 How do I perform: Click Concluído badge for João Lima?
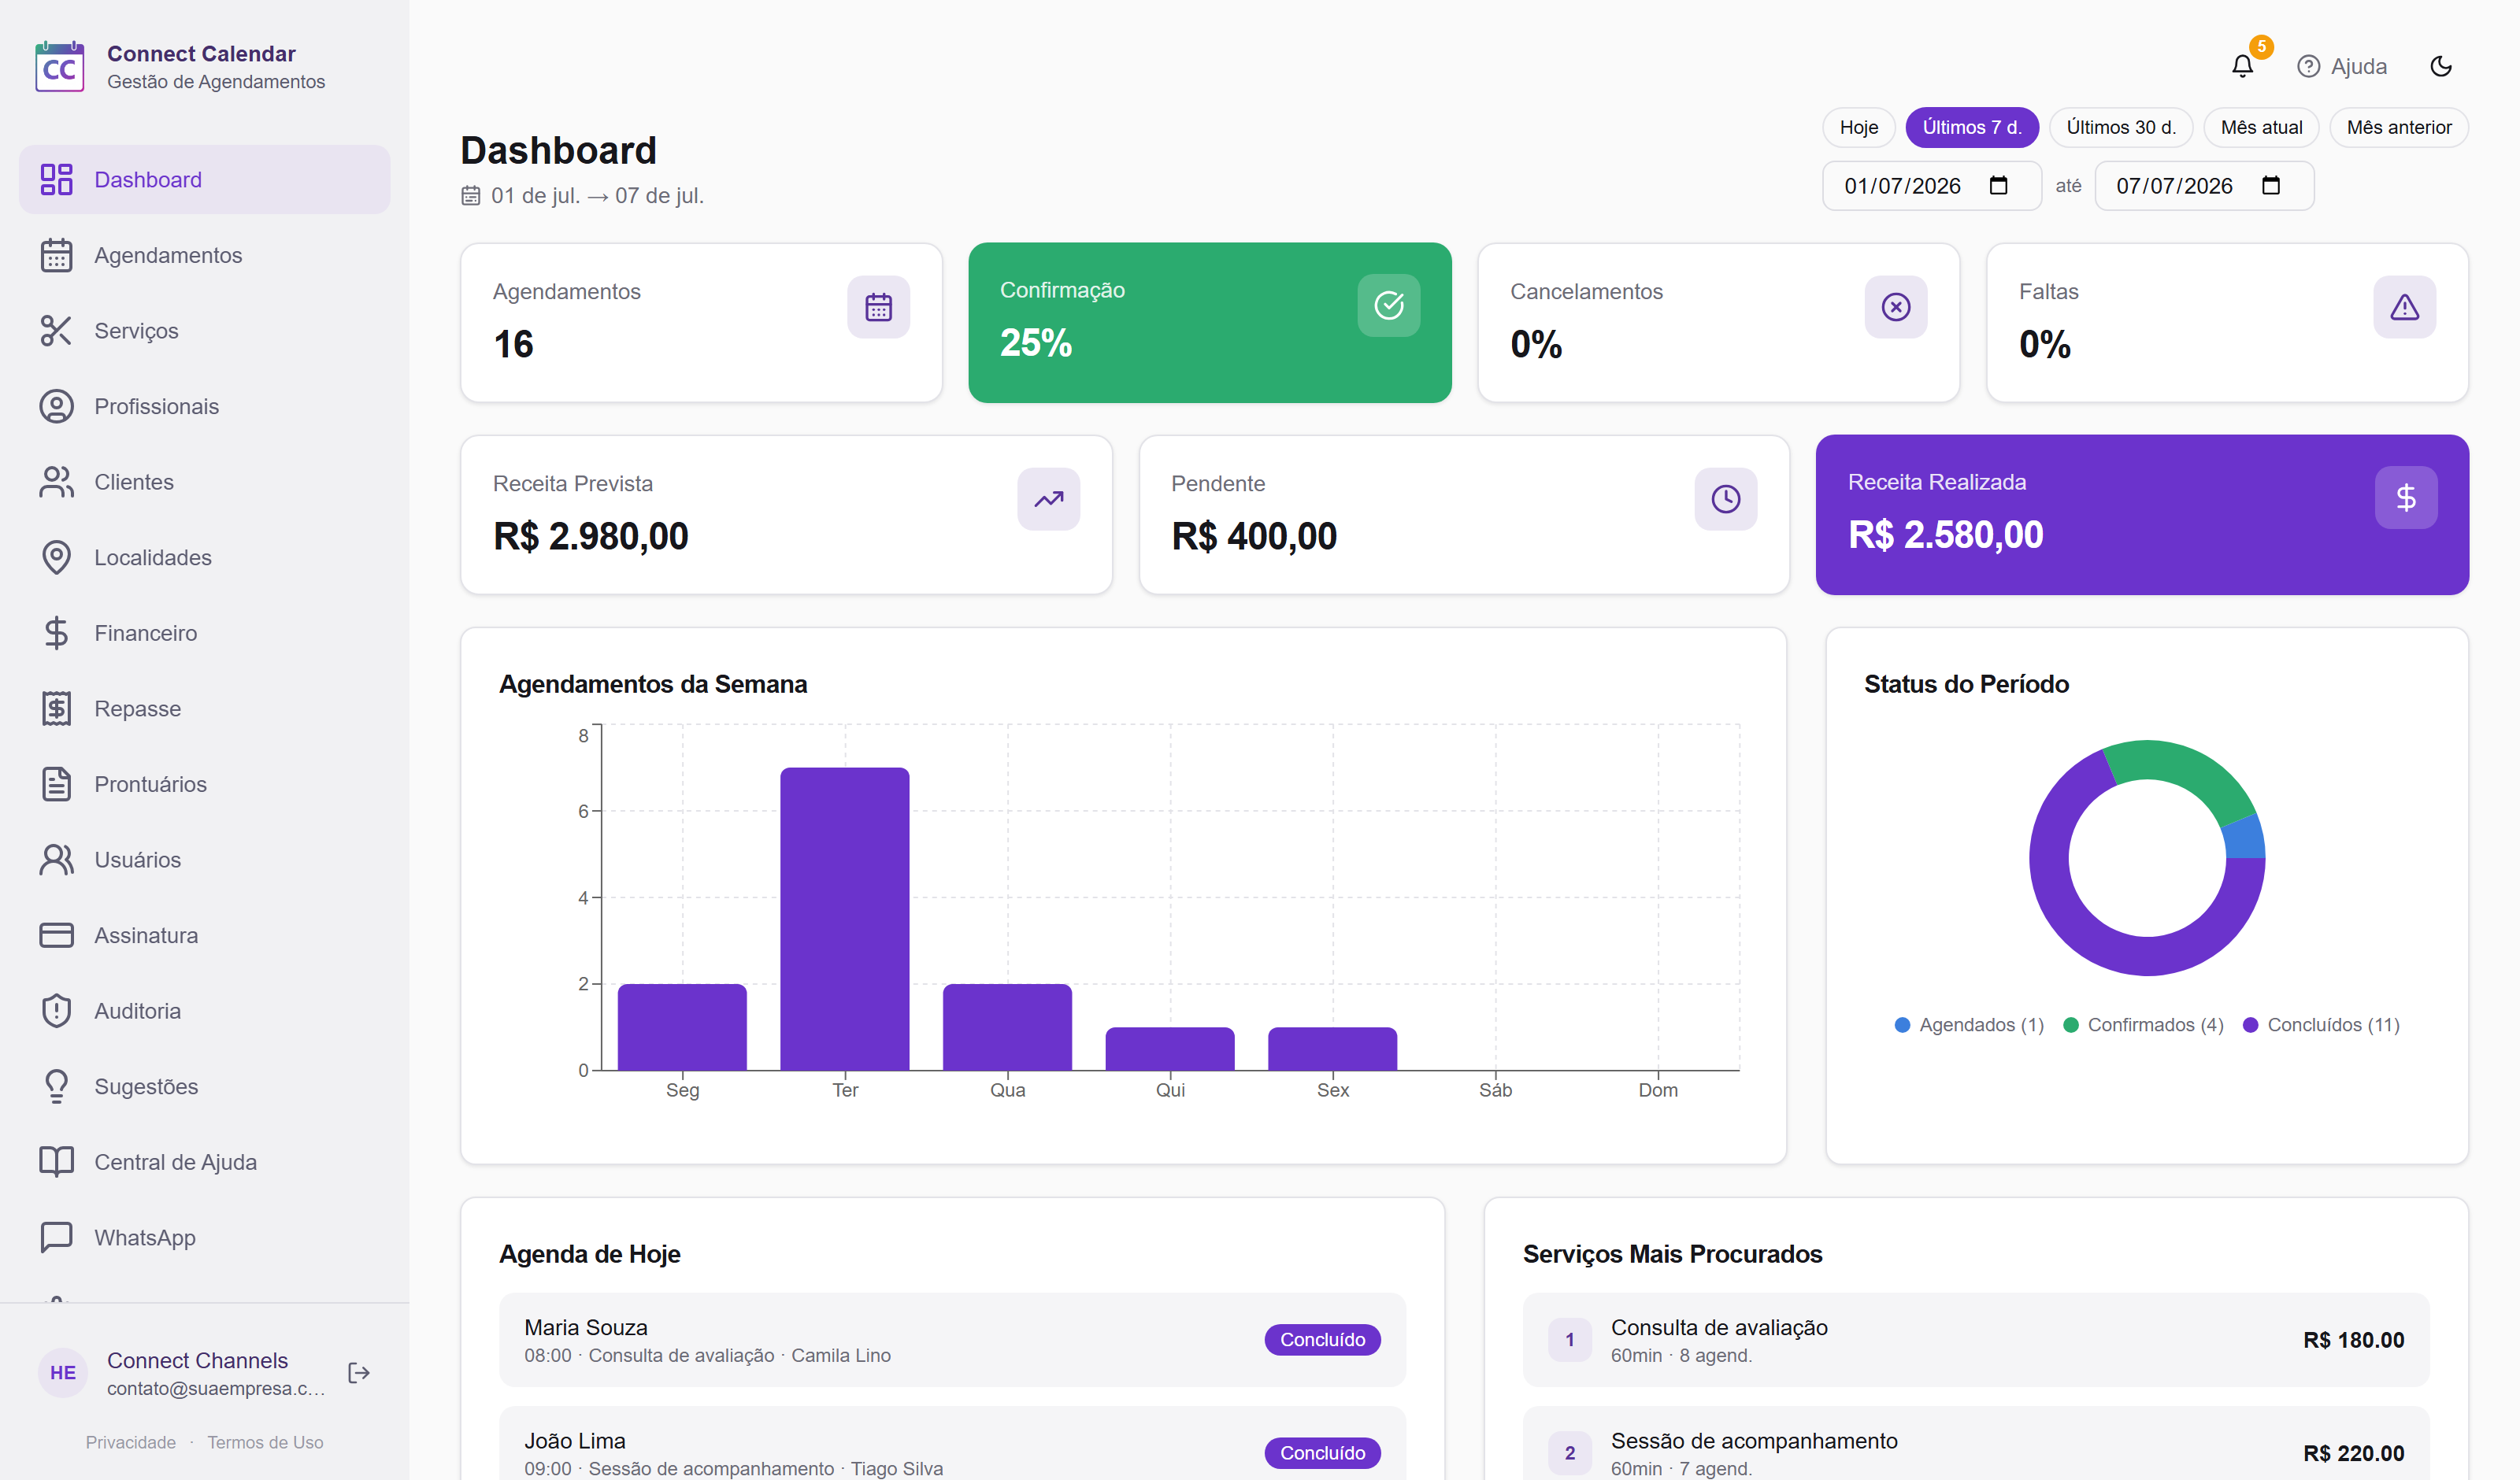click(x=1322, y=1453)
